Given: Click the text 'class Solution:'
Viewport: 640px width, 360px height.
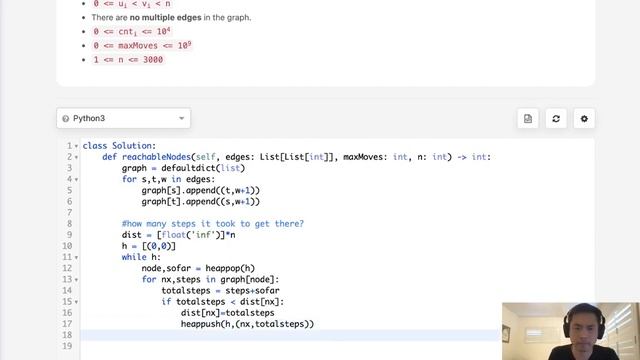Looking at the screenshot, I should click(119, 146).
